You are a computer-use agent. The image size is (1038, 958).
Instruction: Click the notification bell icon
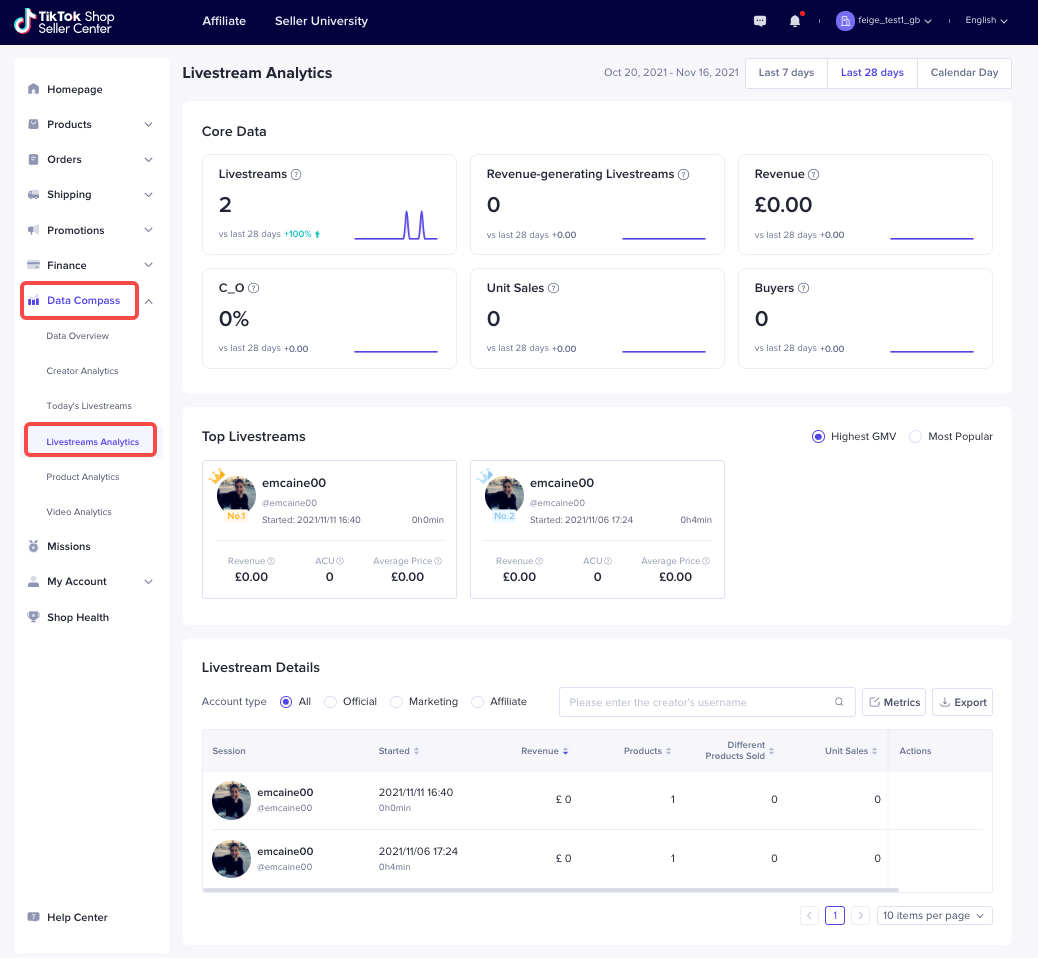pyautogui.click(x=795, y=21)
